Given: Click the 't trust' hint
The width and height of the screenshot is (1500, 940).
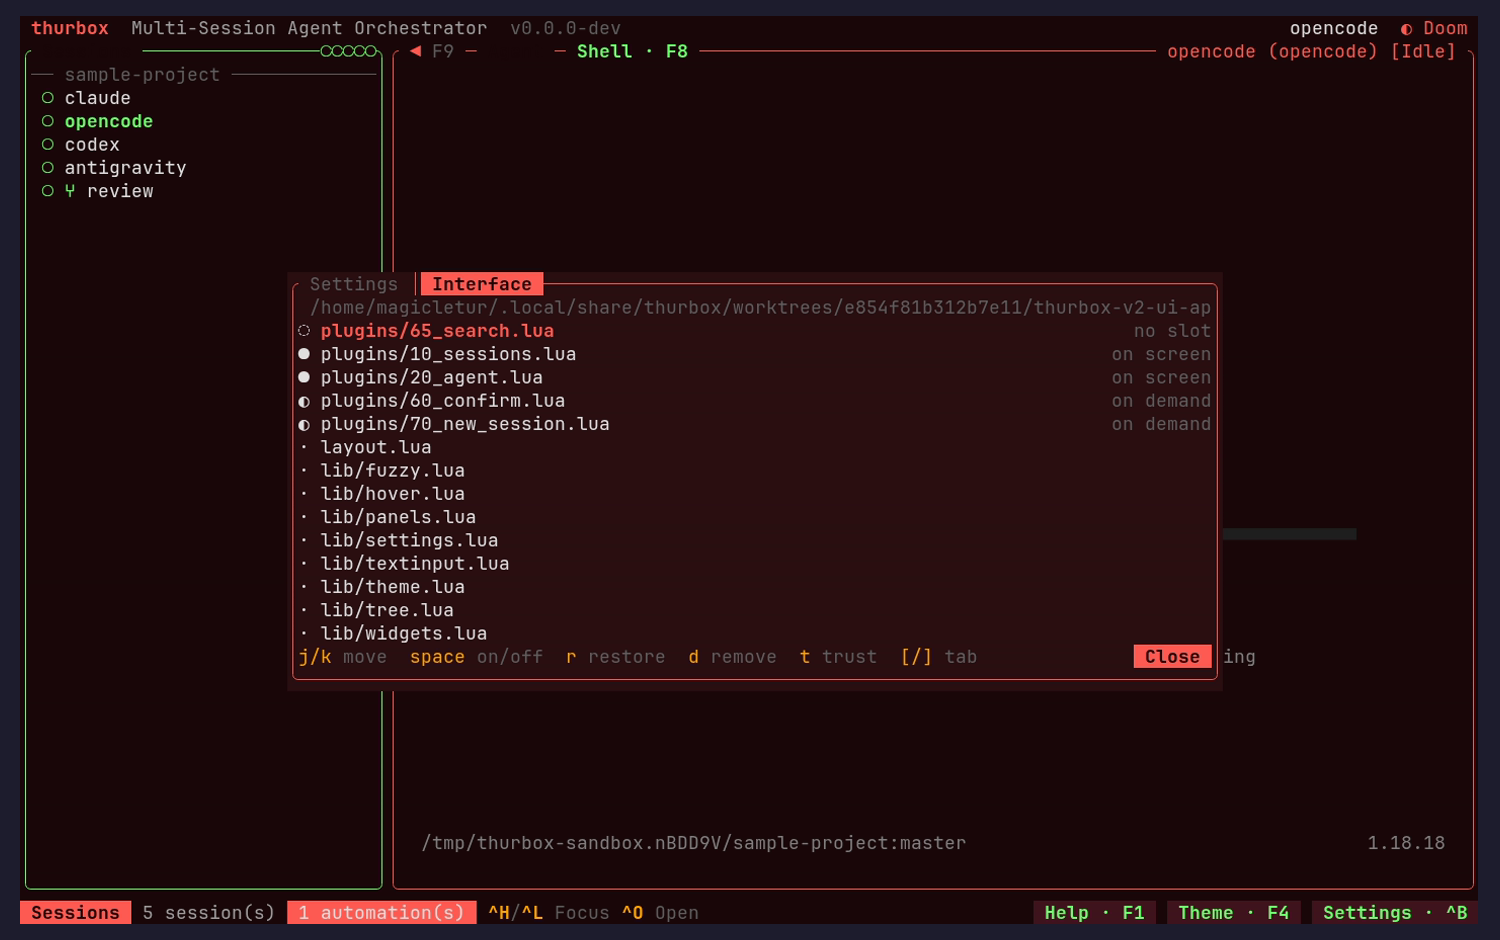Looking at the screenshot, I should coord(838,657).
